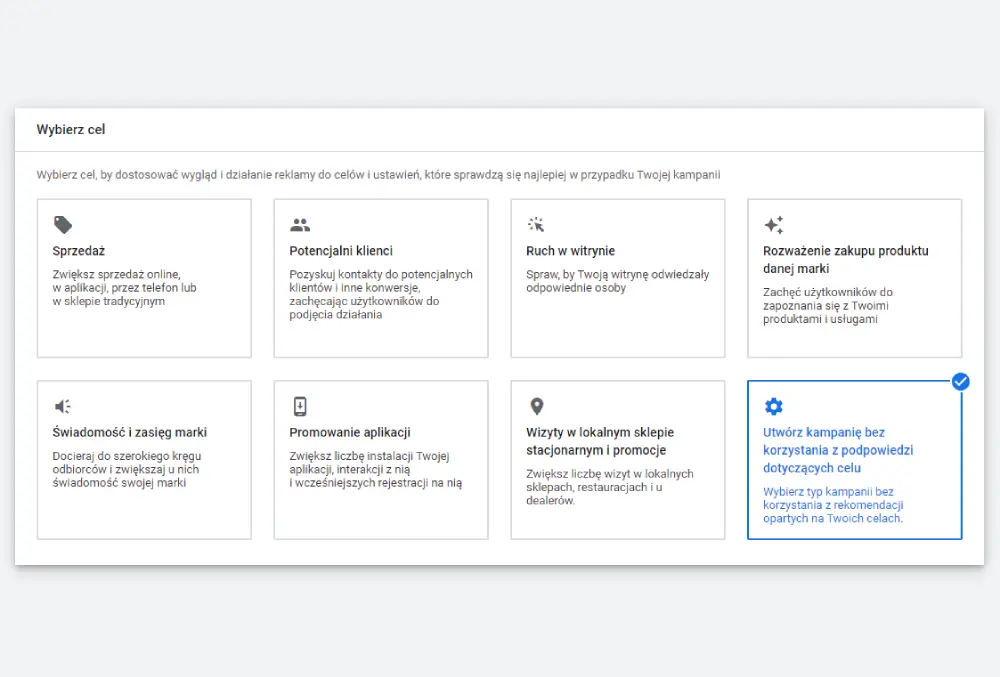
Task: Click the people icon for Potencjalni klienci
Action: pos(300,225)
